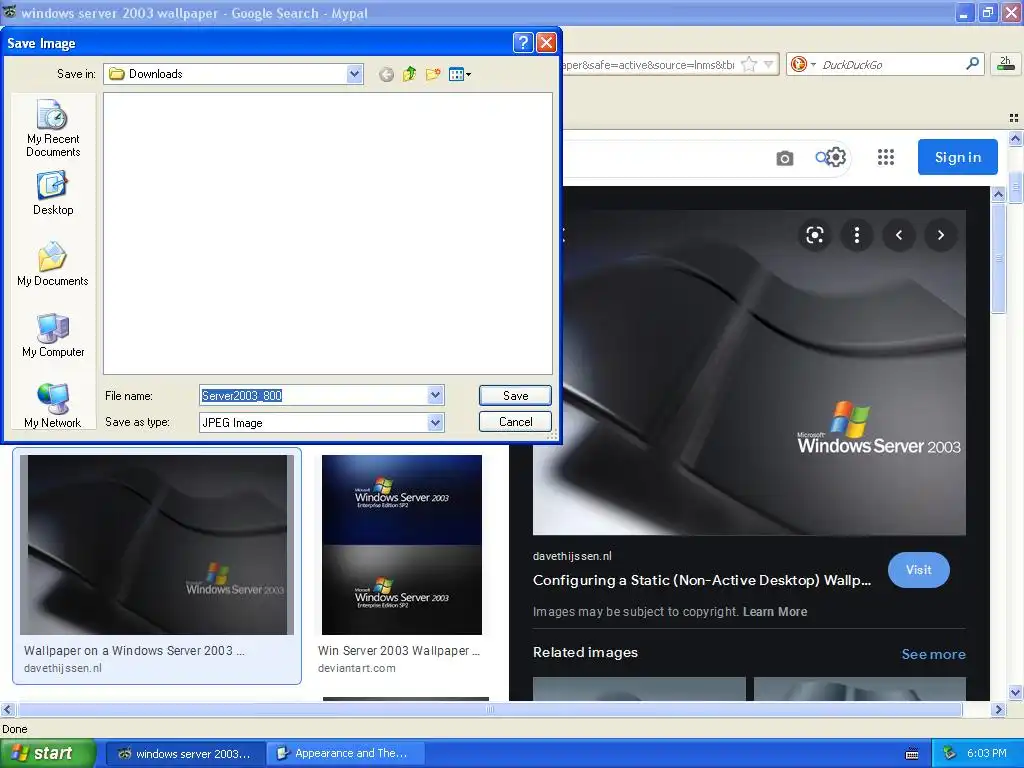The height and width of the screenshot is (768, 1024).
Task: Bookmark page with star icon
Action: click(x=750, y=64)
